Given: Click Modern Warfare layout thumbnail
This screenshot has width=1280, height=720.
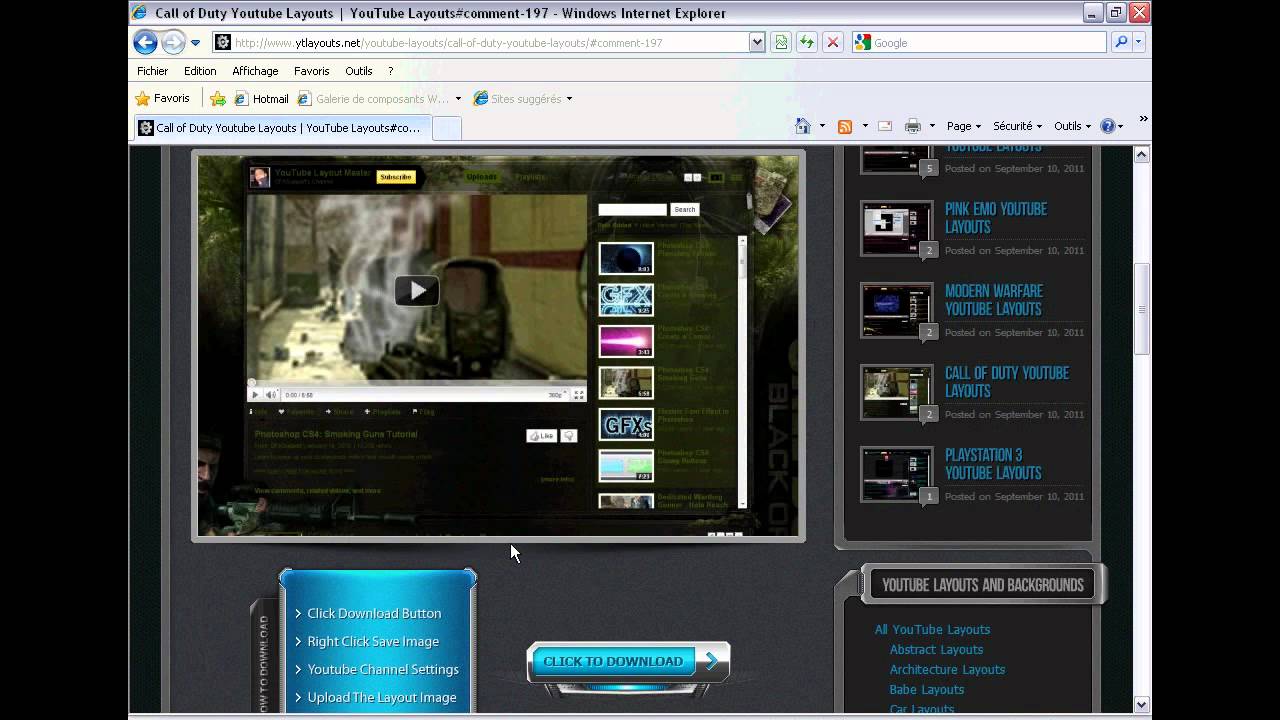Looking at the screenshot, I should point(897,310).
